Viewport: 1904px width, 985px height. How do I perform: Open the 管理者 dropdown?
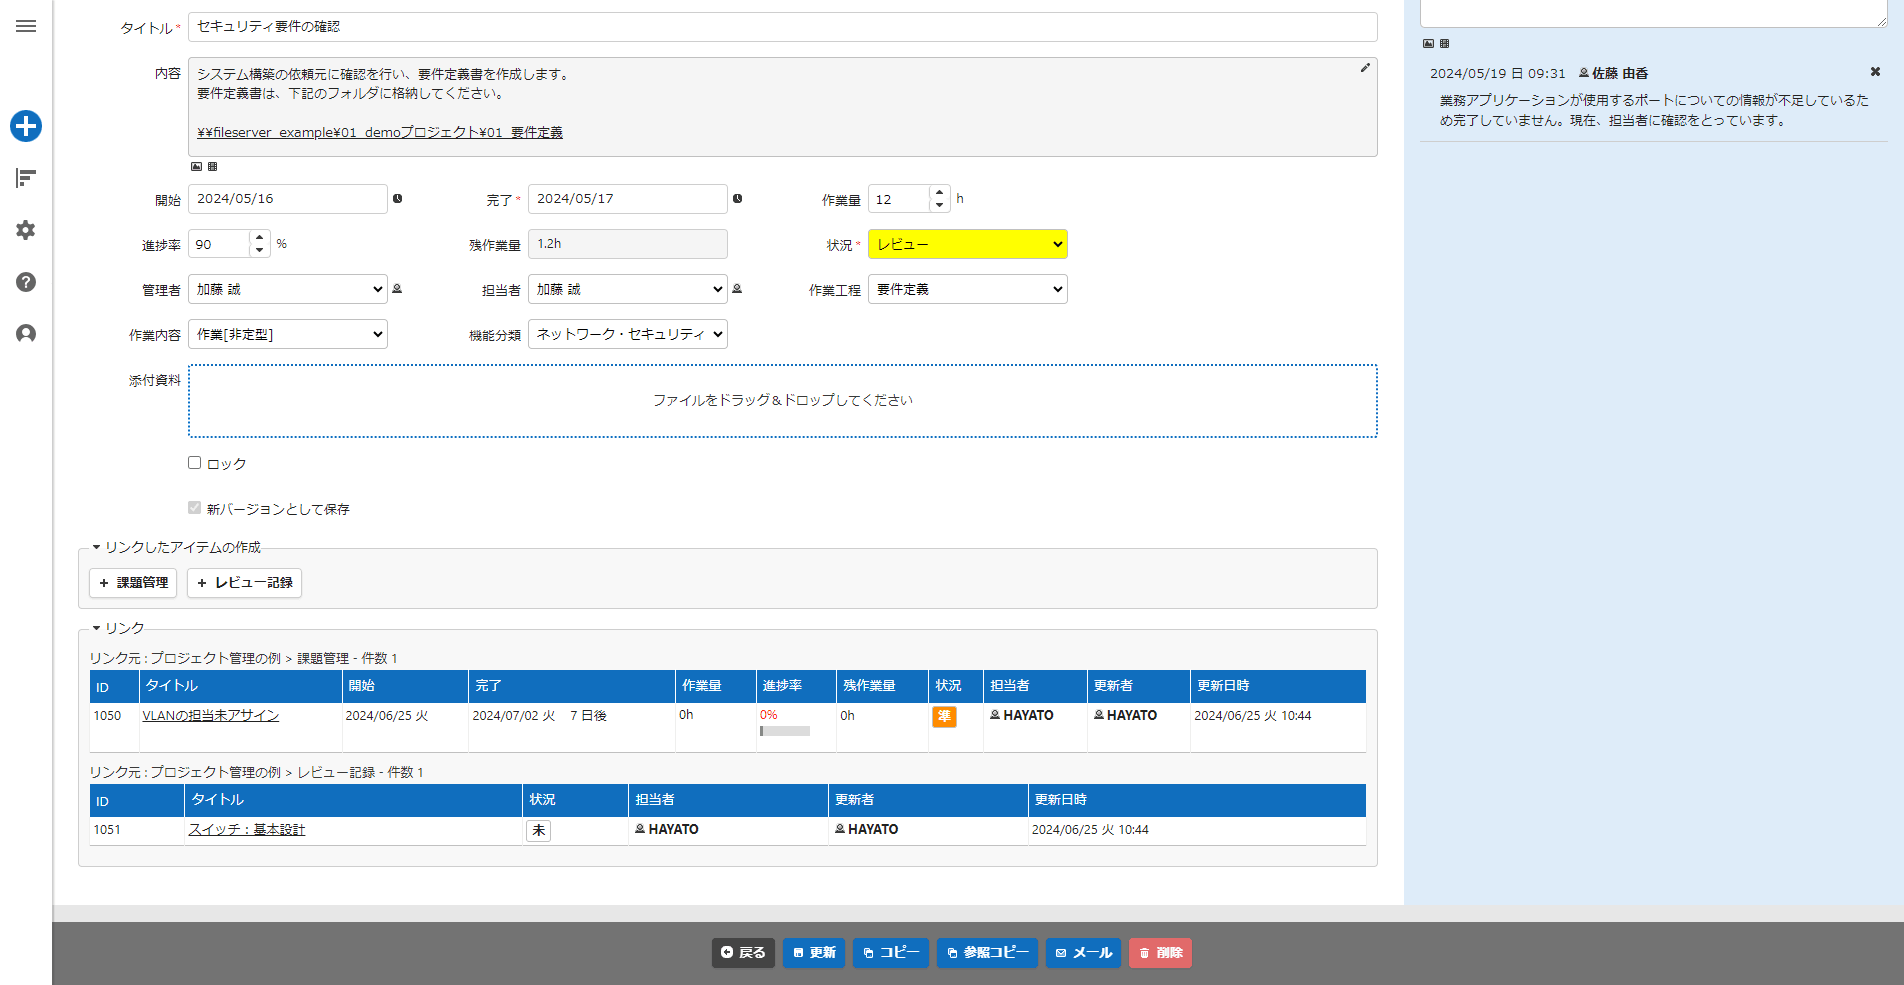tap(288, 289)
